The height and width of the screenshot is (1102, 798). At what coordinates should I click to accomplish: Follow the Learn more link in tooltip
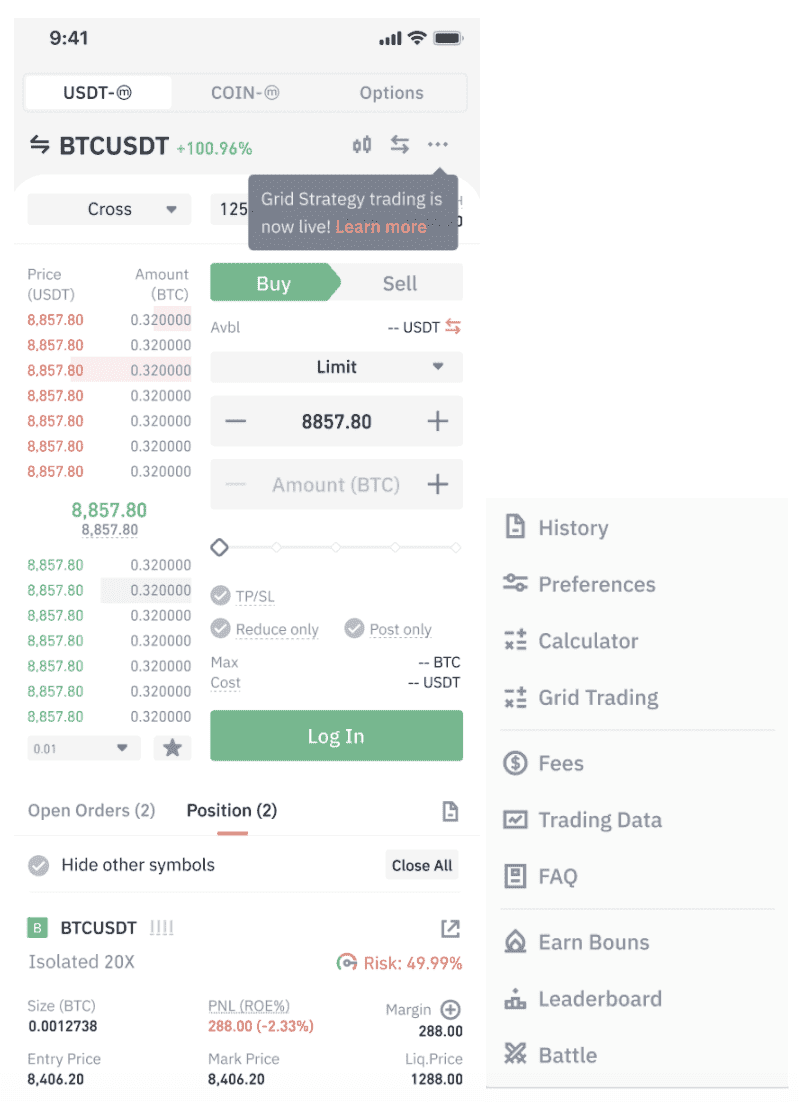(380, 227)
